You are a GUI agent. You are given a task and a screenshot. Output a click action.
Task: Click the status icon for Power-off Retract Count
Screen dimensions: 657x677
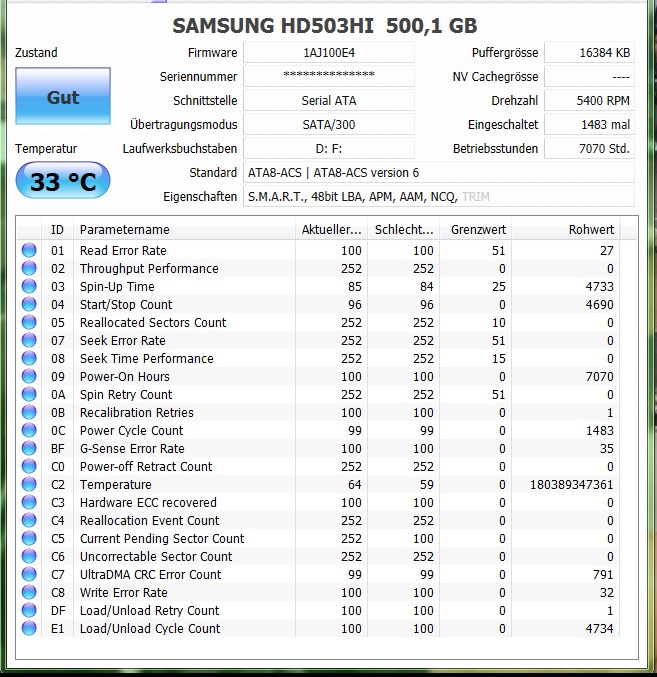[x=29, y=466]
